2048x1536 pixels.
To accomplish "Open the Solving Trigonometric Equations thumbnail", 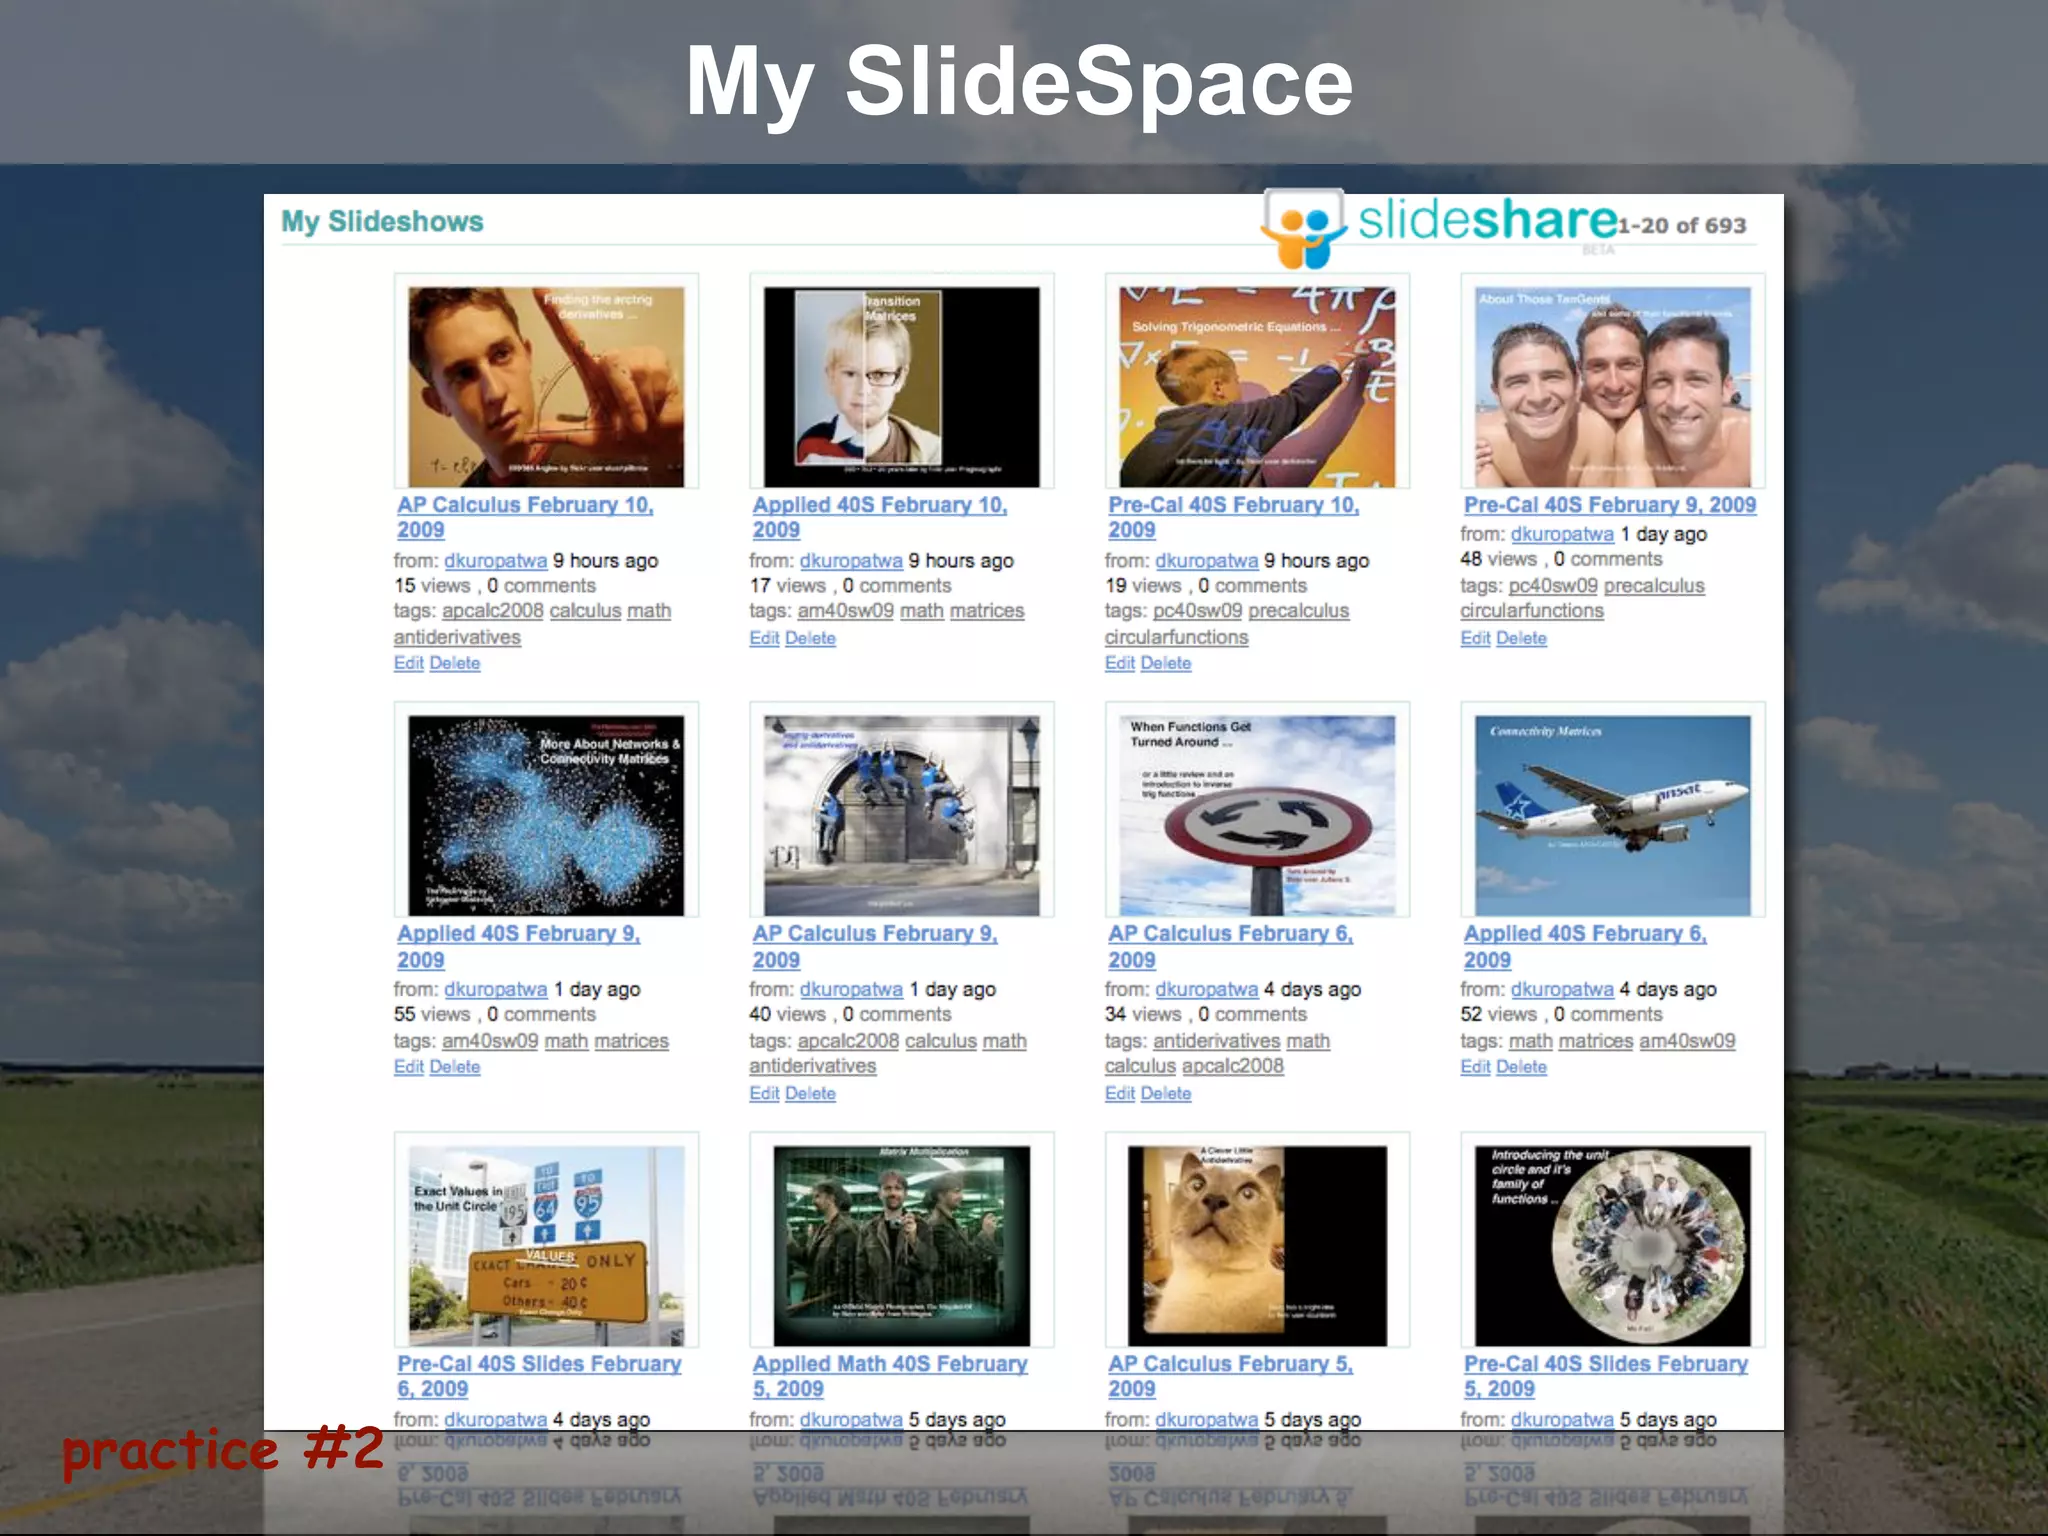I will click(1256, 386).
